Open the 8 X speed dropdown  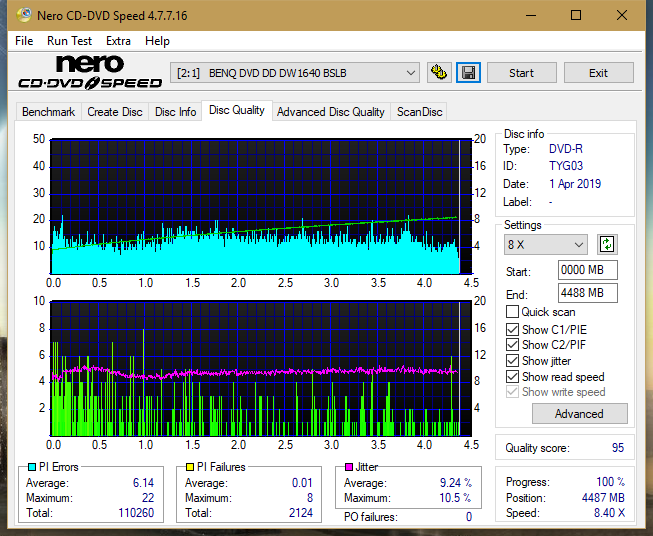coord(546,244)
